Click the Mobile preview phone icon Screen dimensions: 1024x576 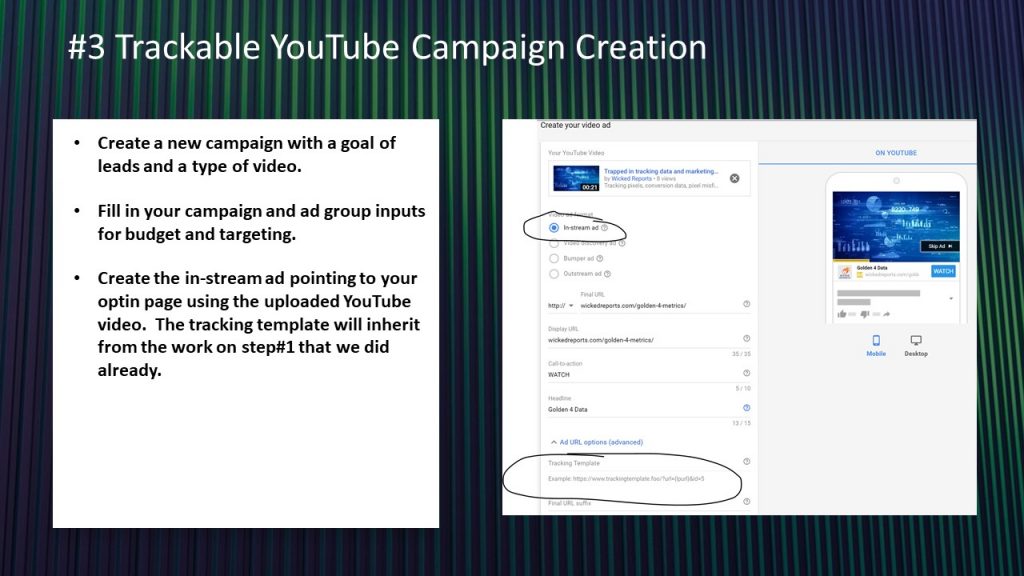coord(876,340)
